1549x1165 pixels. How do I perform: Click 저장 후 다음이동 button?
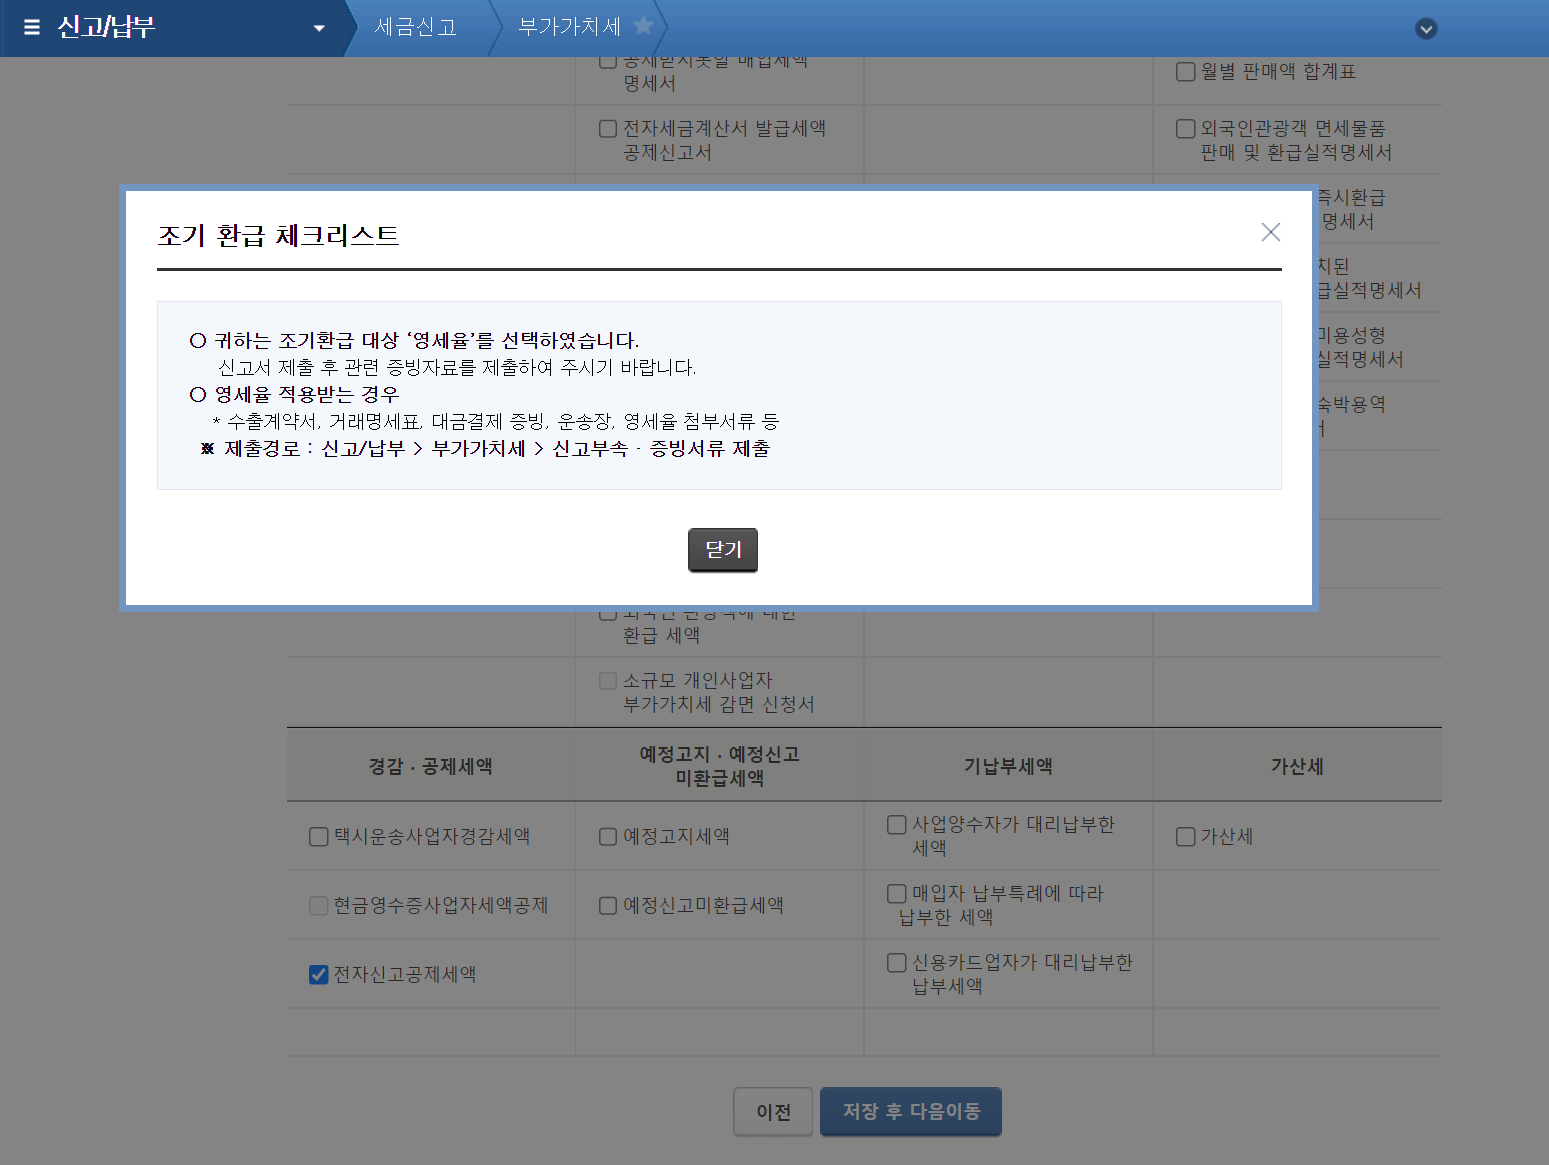click(x=911, y=1112)
